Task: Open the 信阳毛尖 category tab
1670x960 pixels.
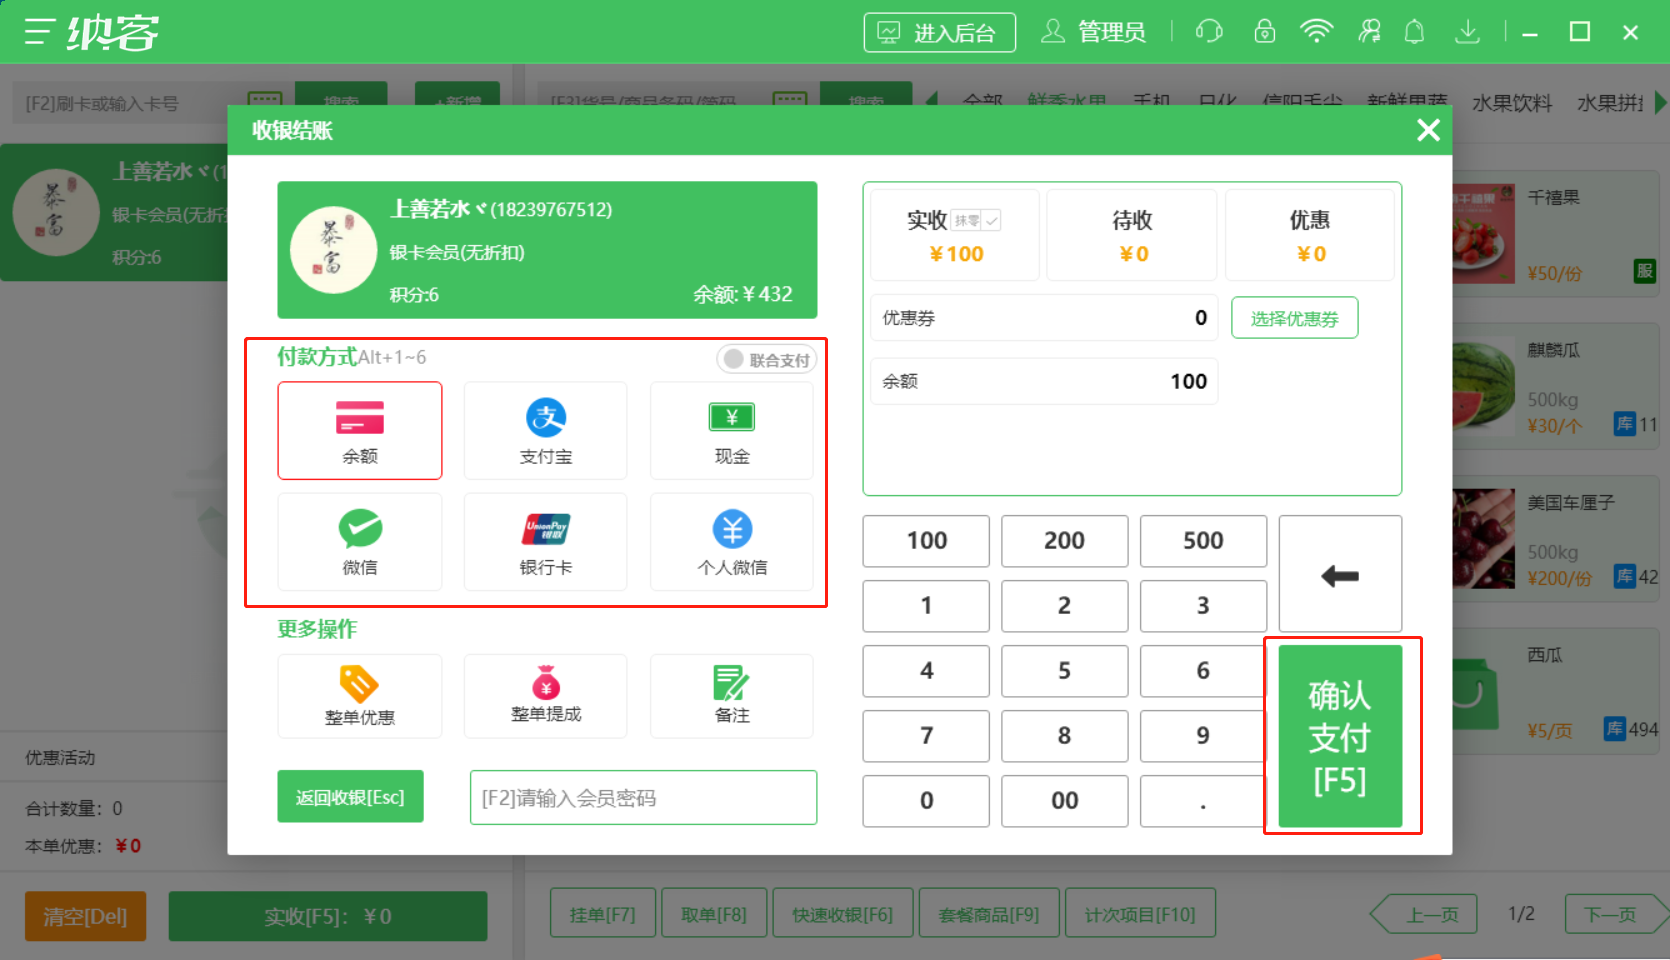Action: (1302, 101)
